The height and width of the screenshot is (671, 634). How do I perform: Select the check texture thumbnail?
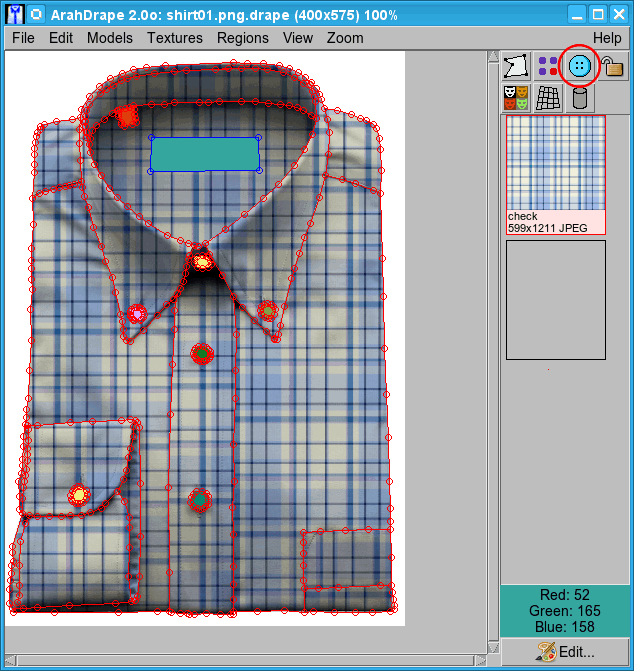[x=556, y=164]
